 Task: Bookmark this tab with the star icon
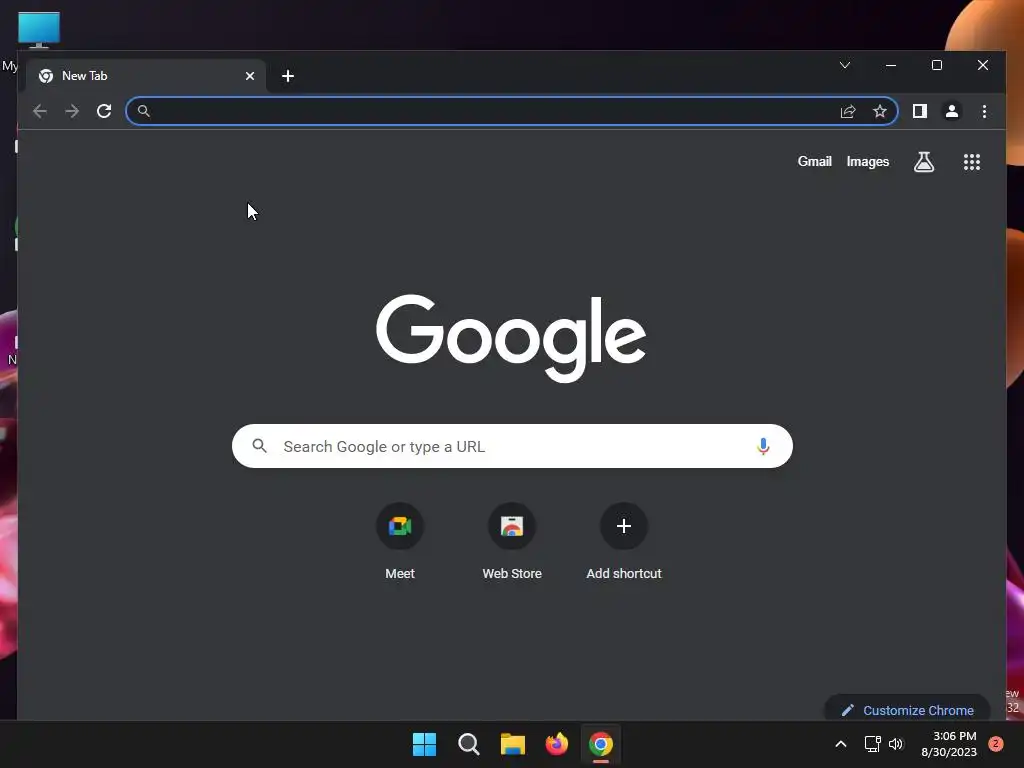click(x=880, y=112)
